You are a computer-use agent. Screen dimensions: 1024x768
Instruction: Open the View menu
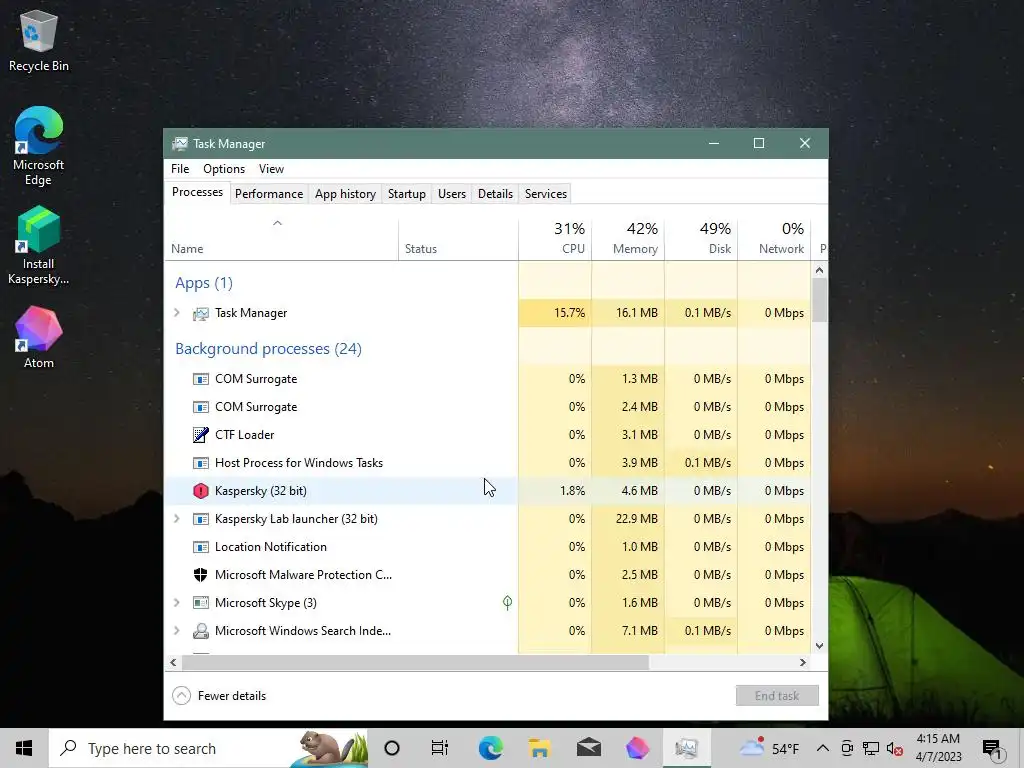point(271,168)
